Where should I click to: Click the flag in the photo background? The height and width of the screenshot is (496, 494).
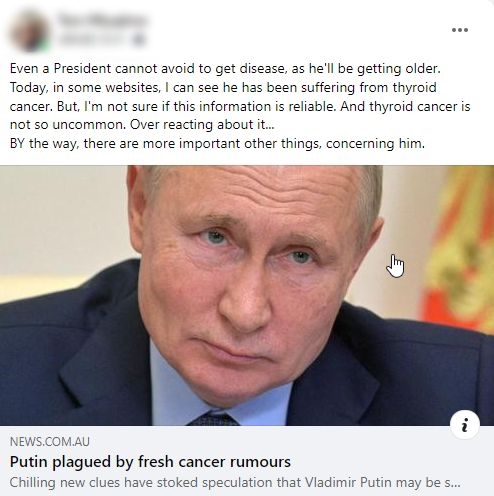[458, 248]
